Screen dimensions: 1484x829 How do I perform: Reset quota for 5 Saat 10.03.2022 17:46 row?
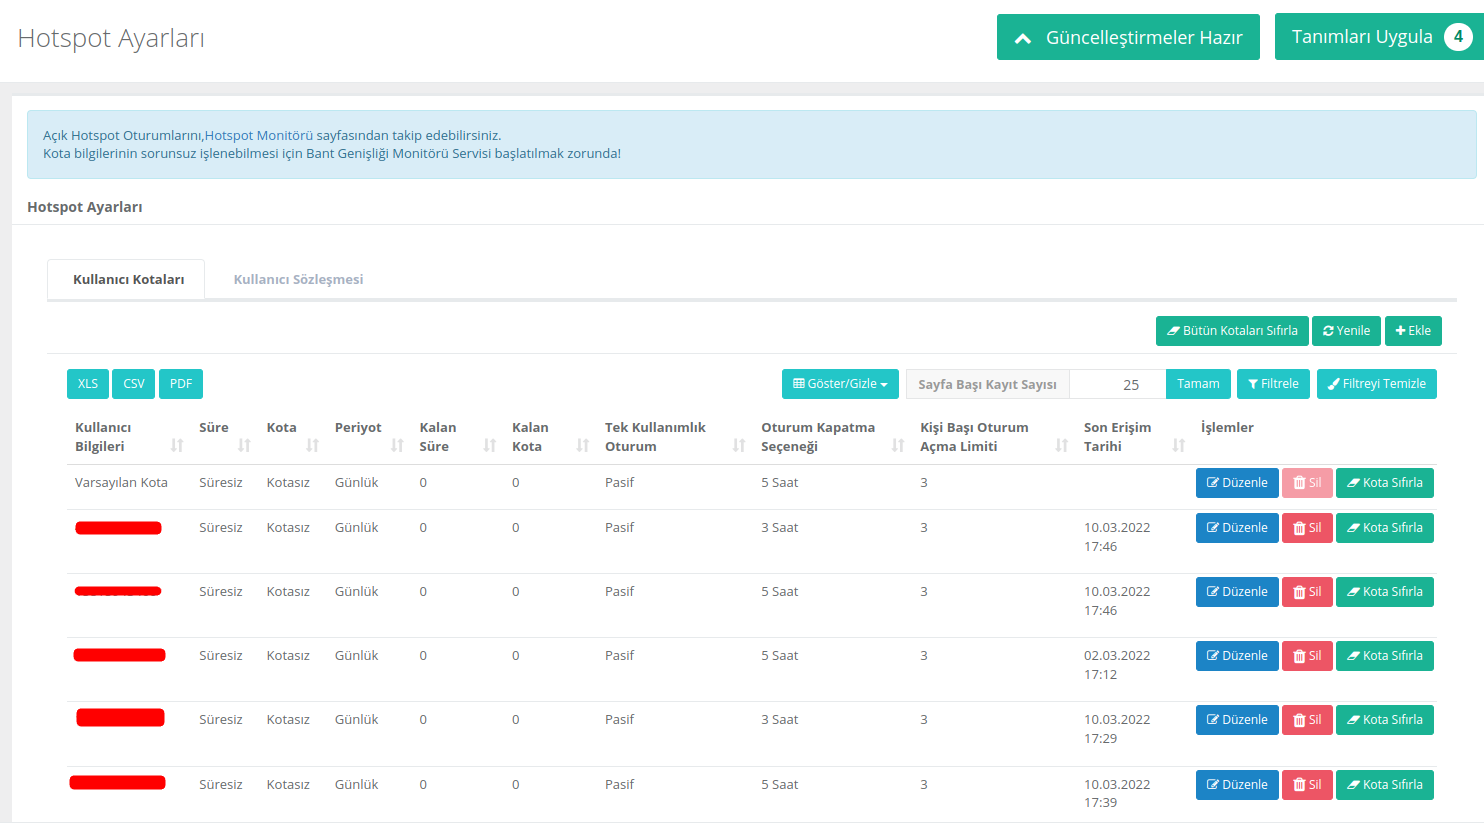pyautogui.click(x=1385, y=592)
